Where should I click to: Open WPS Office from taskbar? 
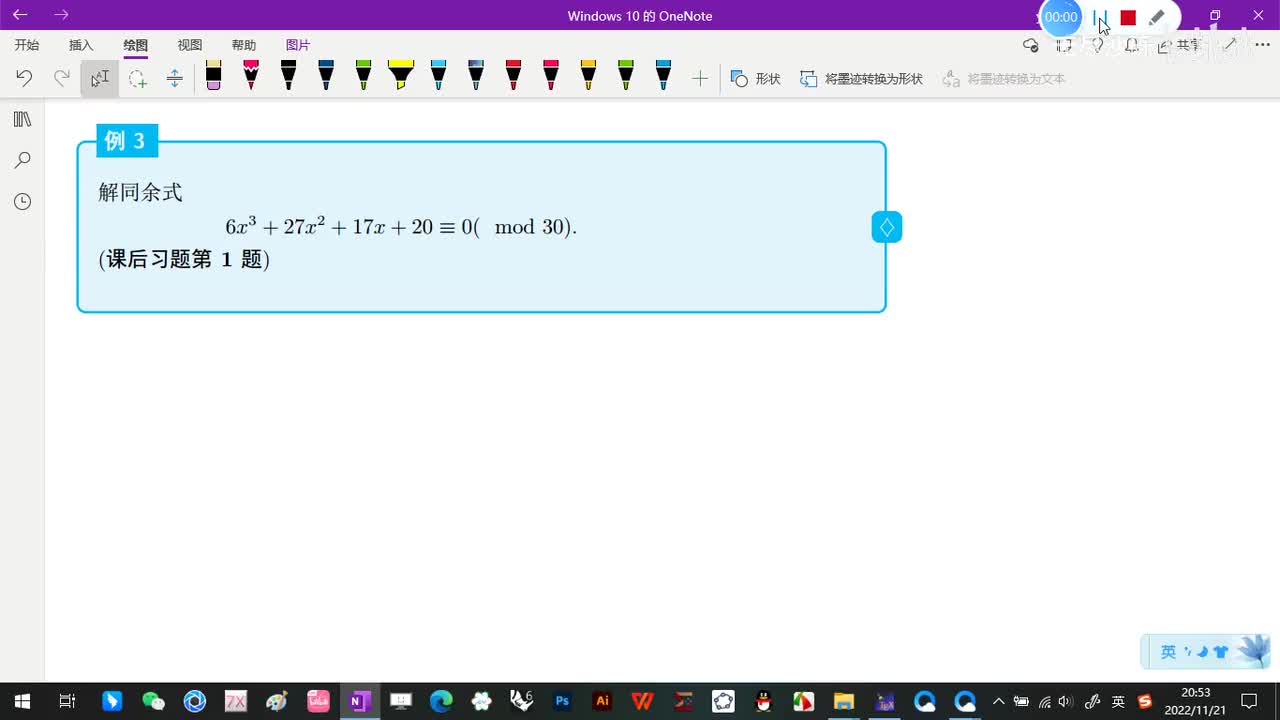(643, 701)
